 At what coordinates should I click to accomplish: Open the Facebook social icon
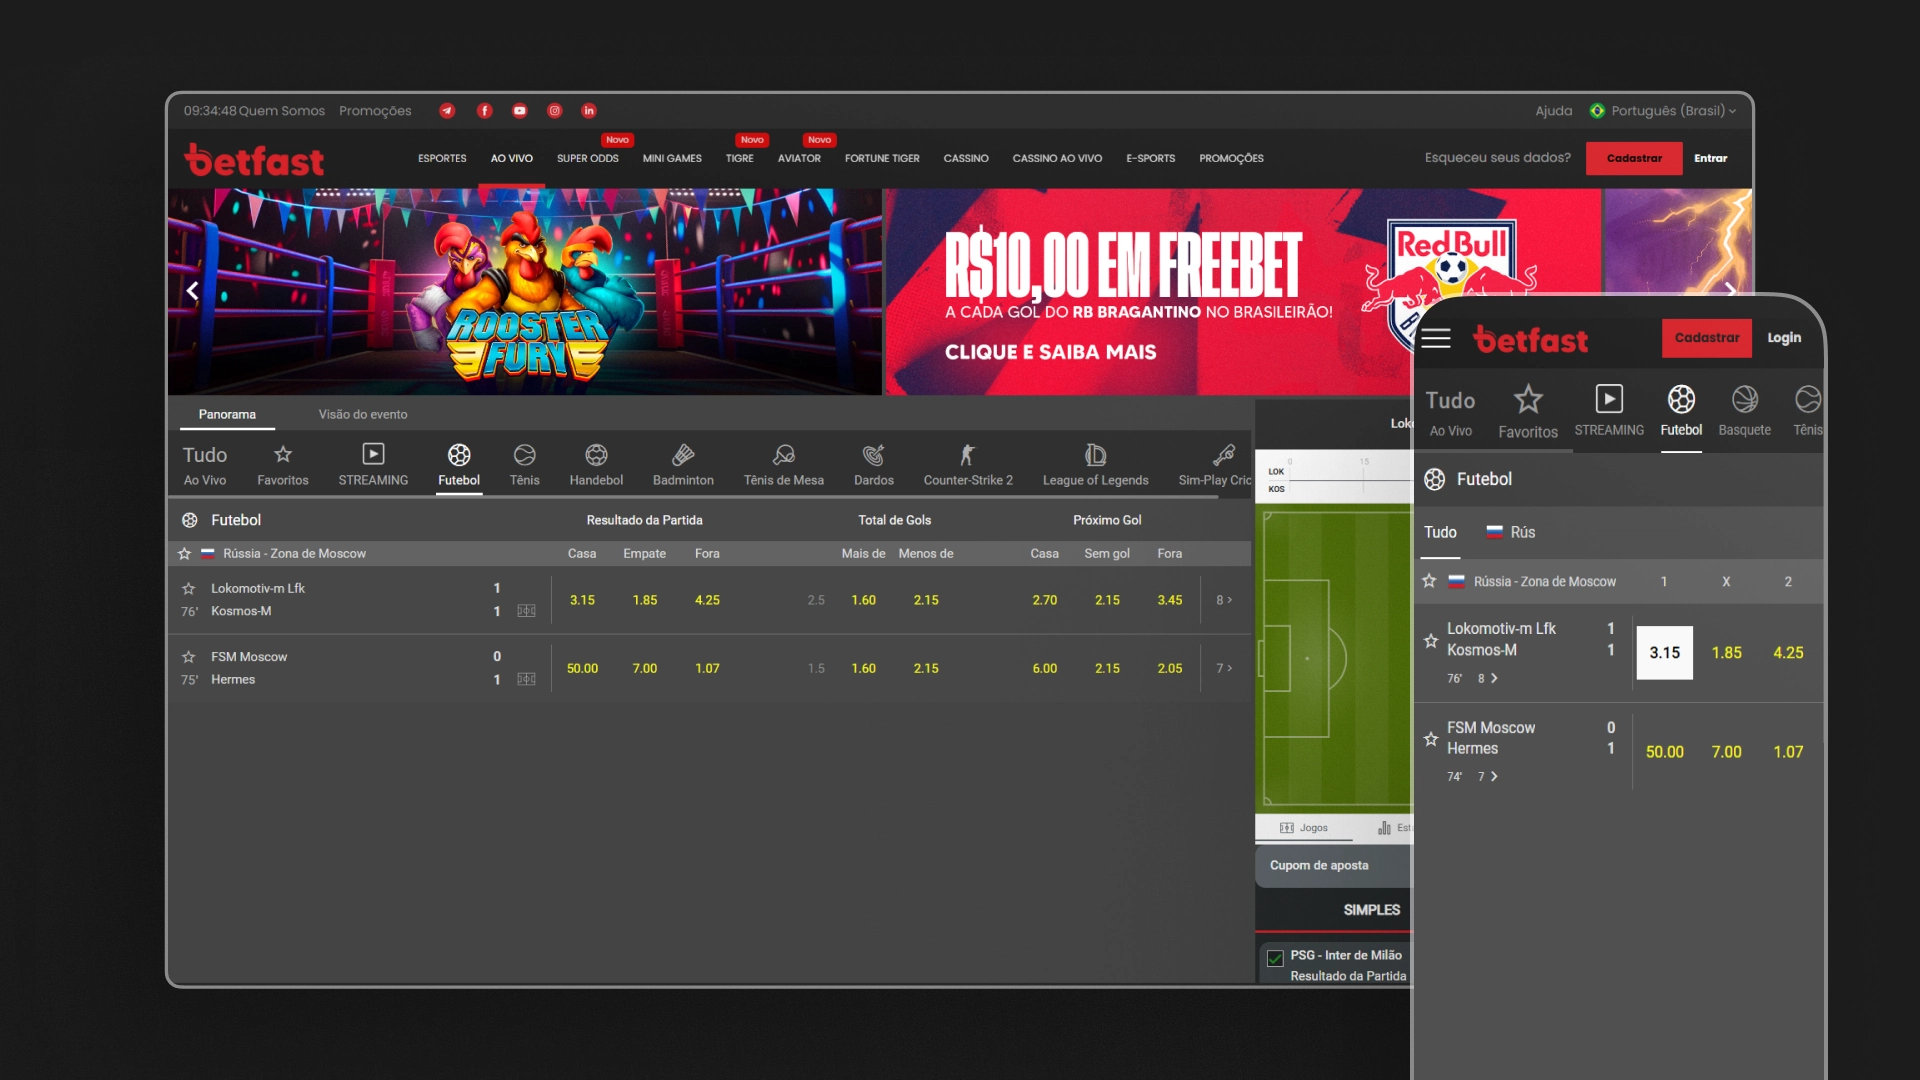(x=484, y=111)
